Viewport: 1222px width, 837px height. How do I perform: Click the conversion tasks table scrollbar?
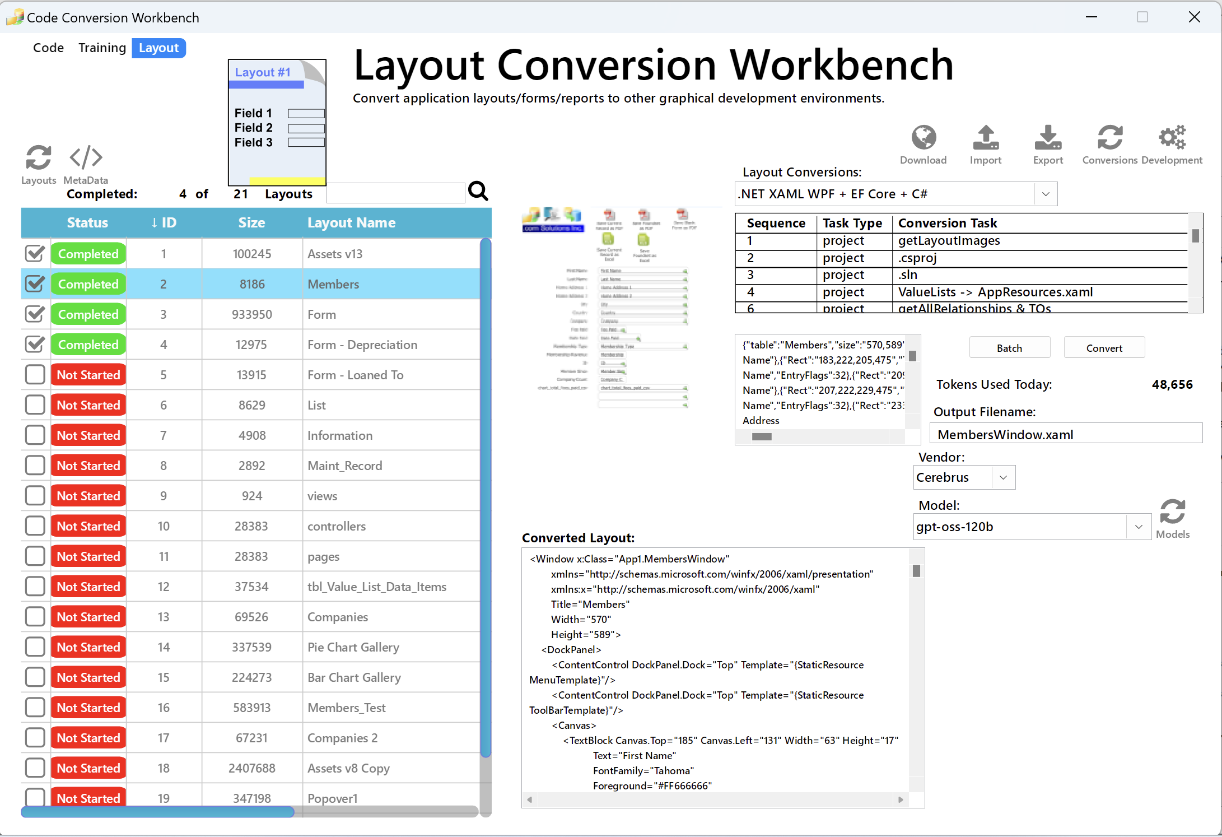[x=1196, y=236]
